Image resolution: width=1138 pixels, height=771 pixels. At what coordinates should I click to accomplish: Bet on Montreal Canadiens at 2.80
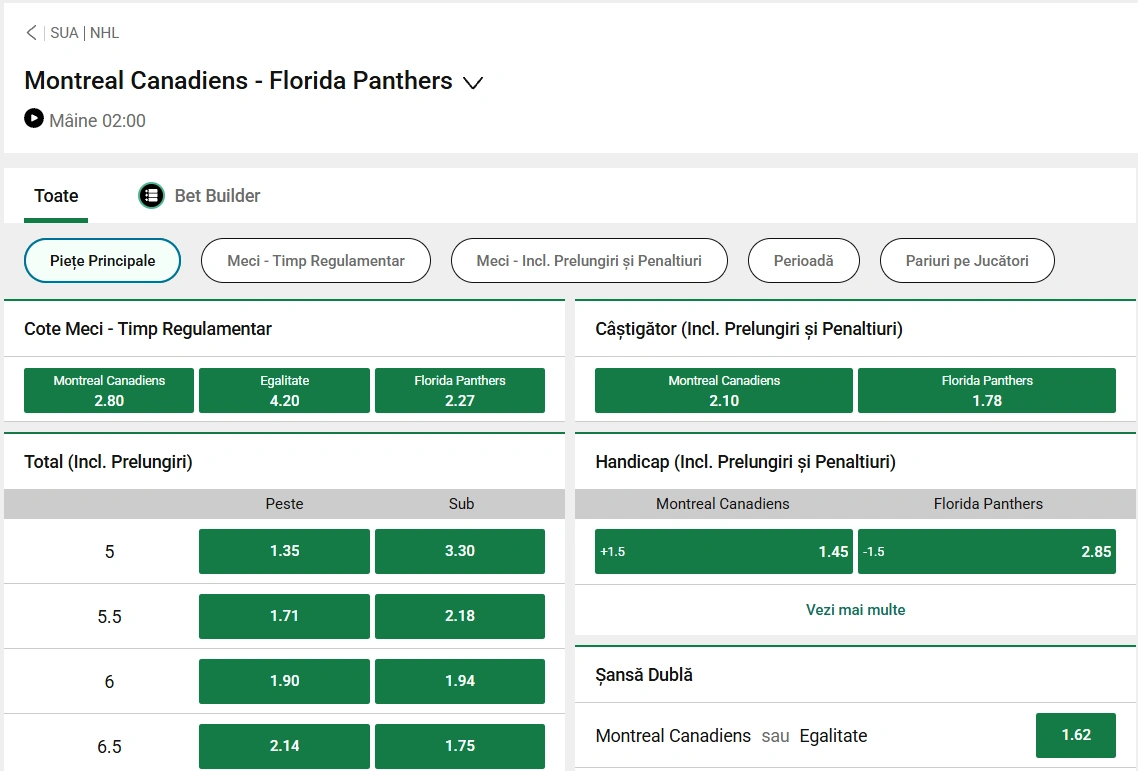(108, 390)
